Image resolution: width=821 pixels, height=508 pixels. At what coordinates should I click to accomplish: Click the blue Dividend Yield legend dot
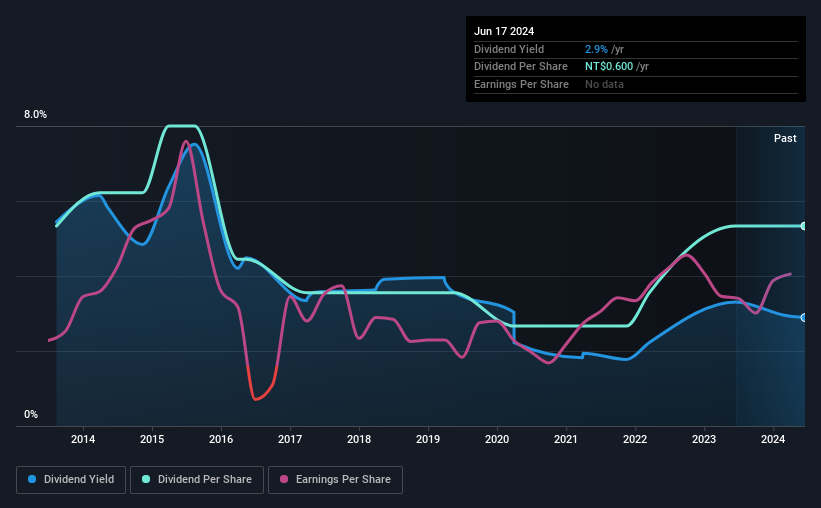pos(32,479)
